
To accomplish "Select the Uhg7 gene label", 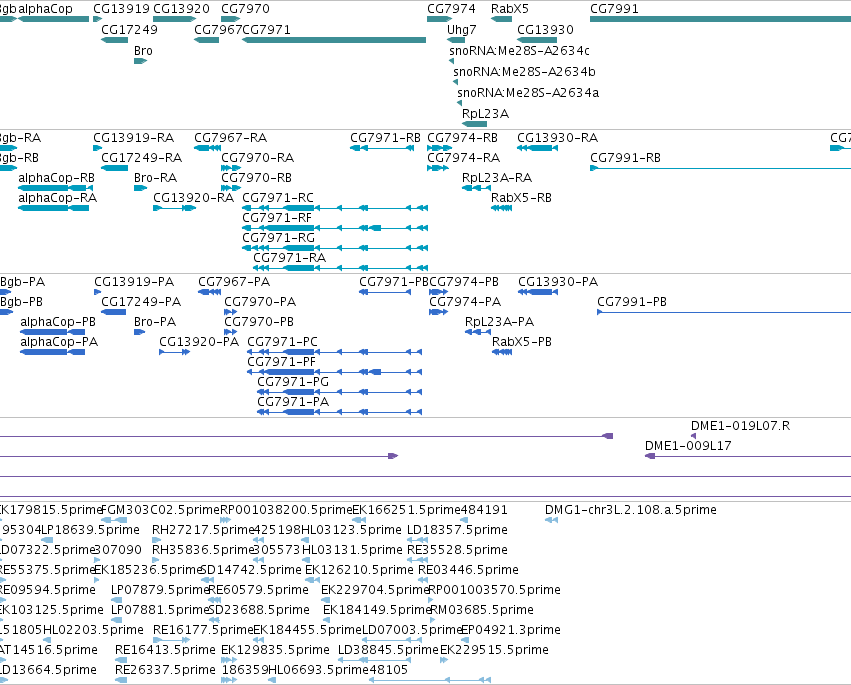I will [462, 30].
